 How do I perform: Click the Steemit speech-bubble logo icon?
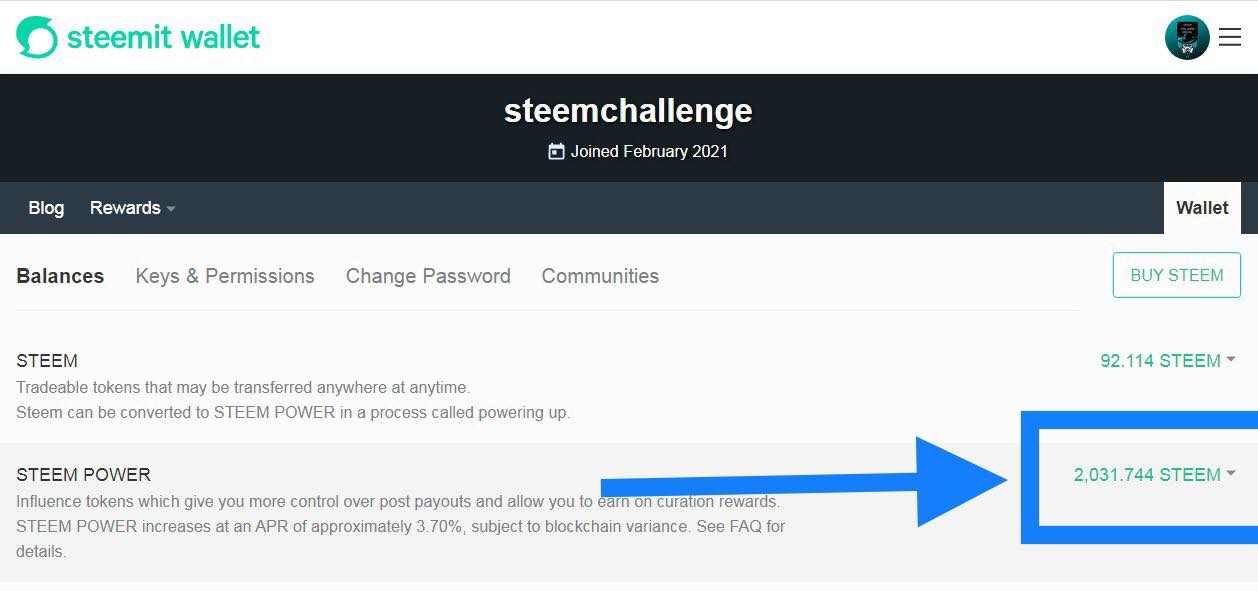(x=37, y=38)
